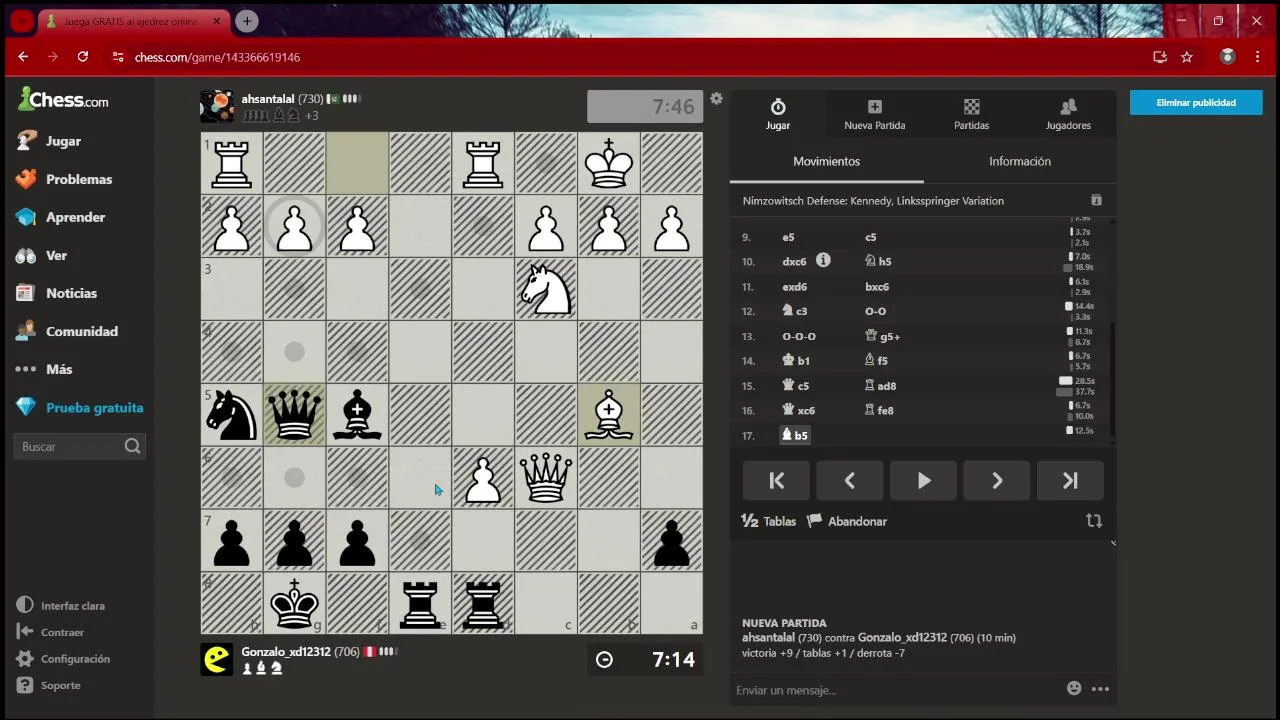Switch to the Jugar tab with clock icon
The image size is (1280, 720).
(x=778, y=114)
